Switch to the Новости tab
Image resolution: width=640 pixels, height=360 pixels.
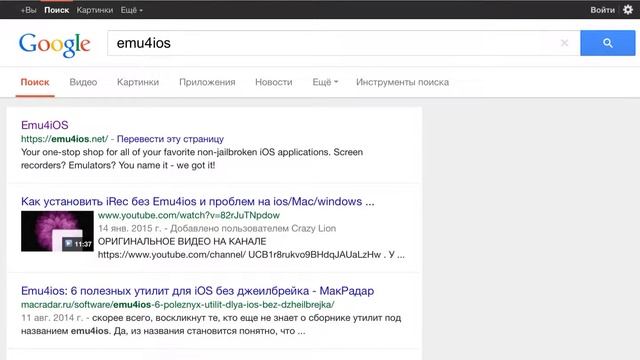click(x=273, y=82)
